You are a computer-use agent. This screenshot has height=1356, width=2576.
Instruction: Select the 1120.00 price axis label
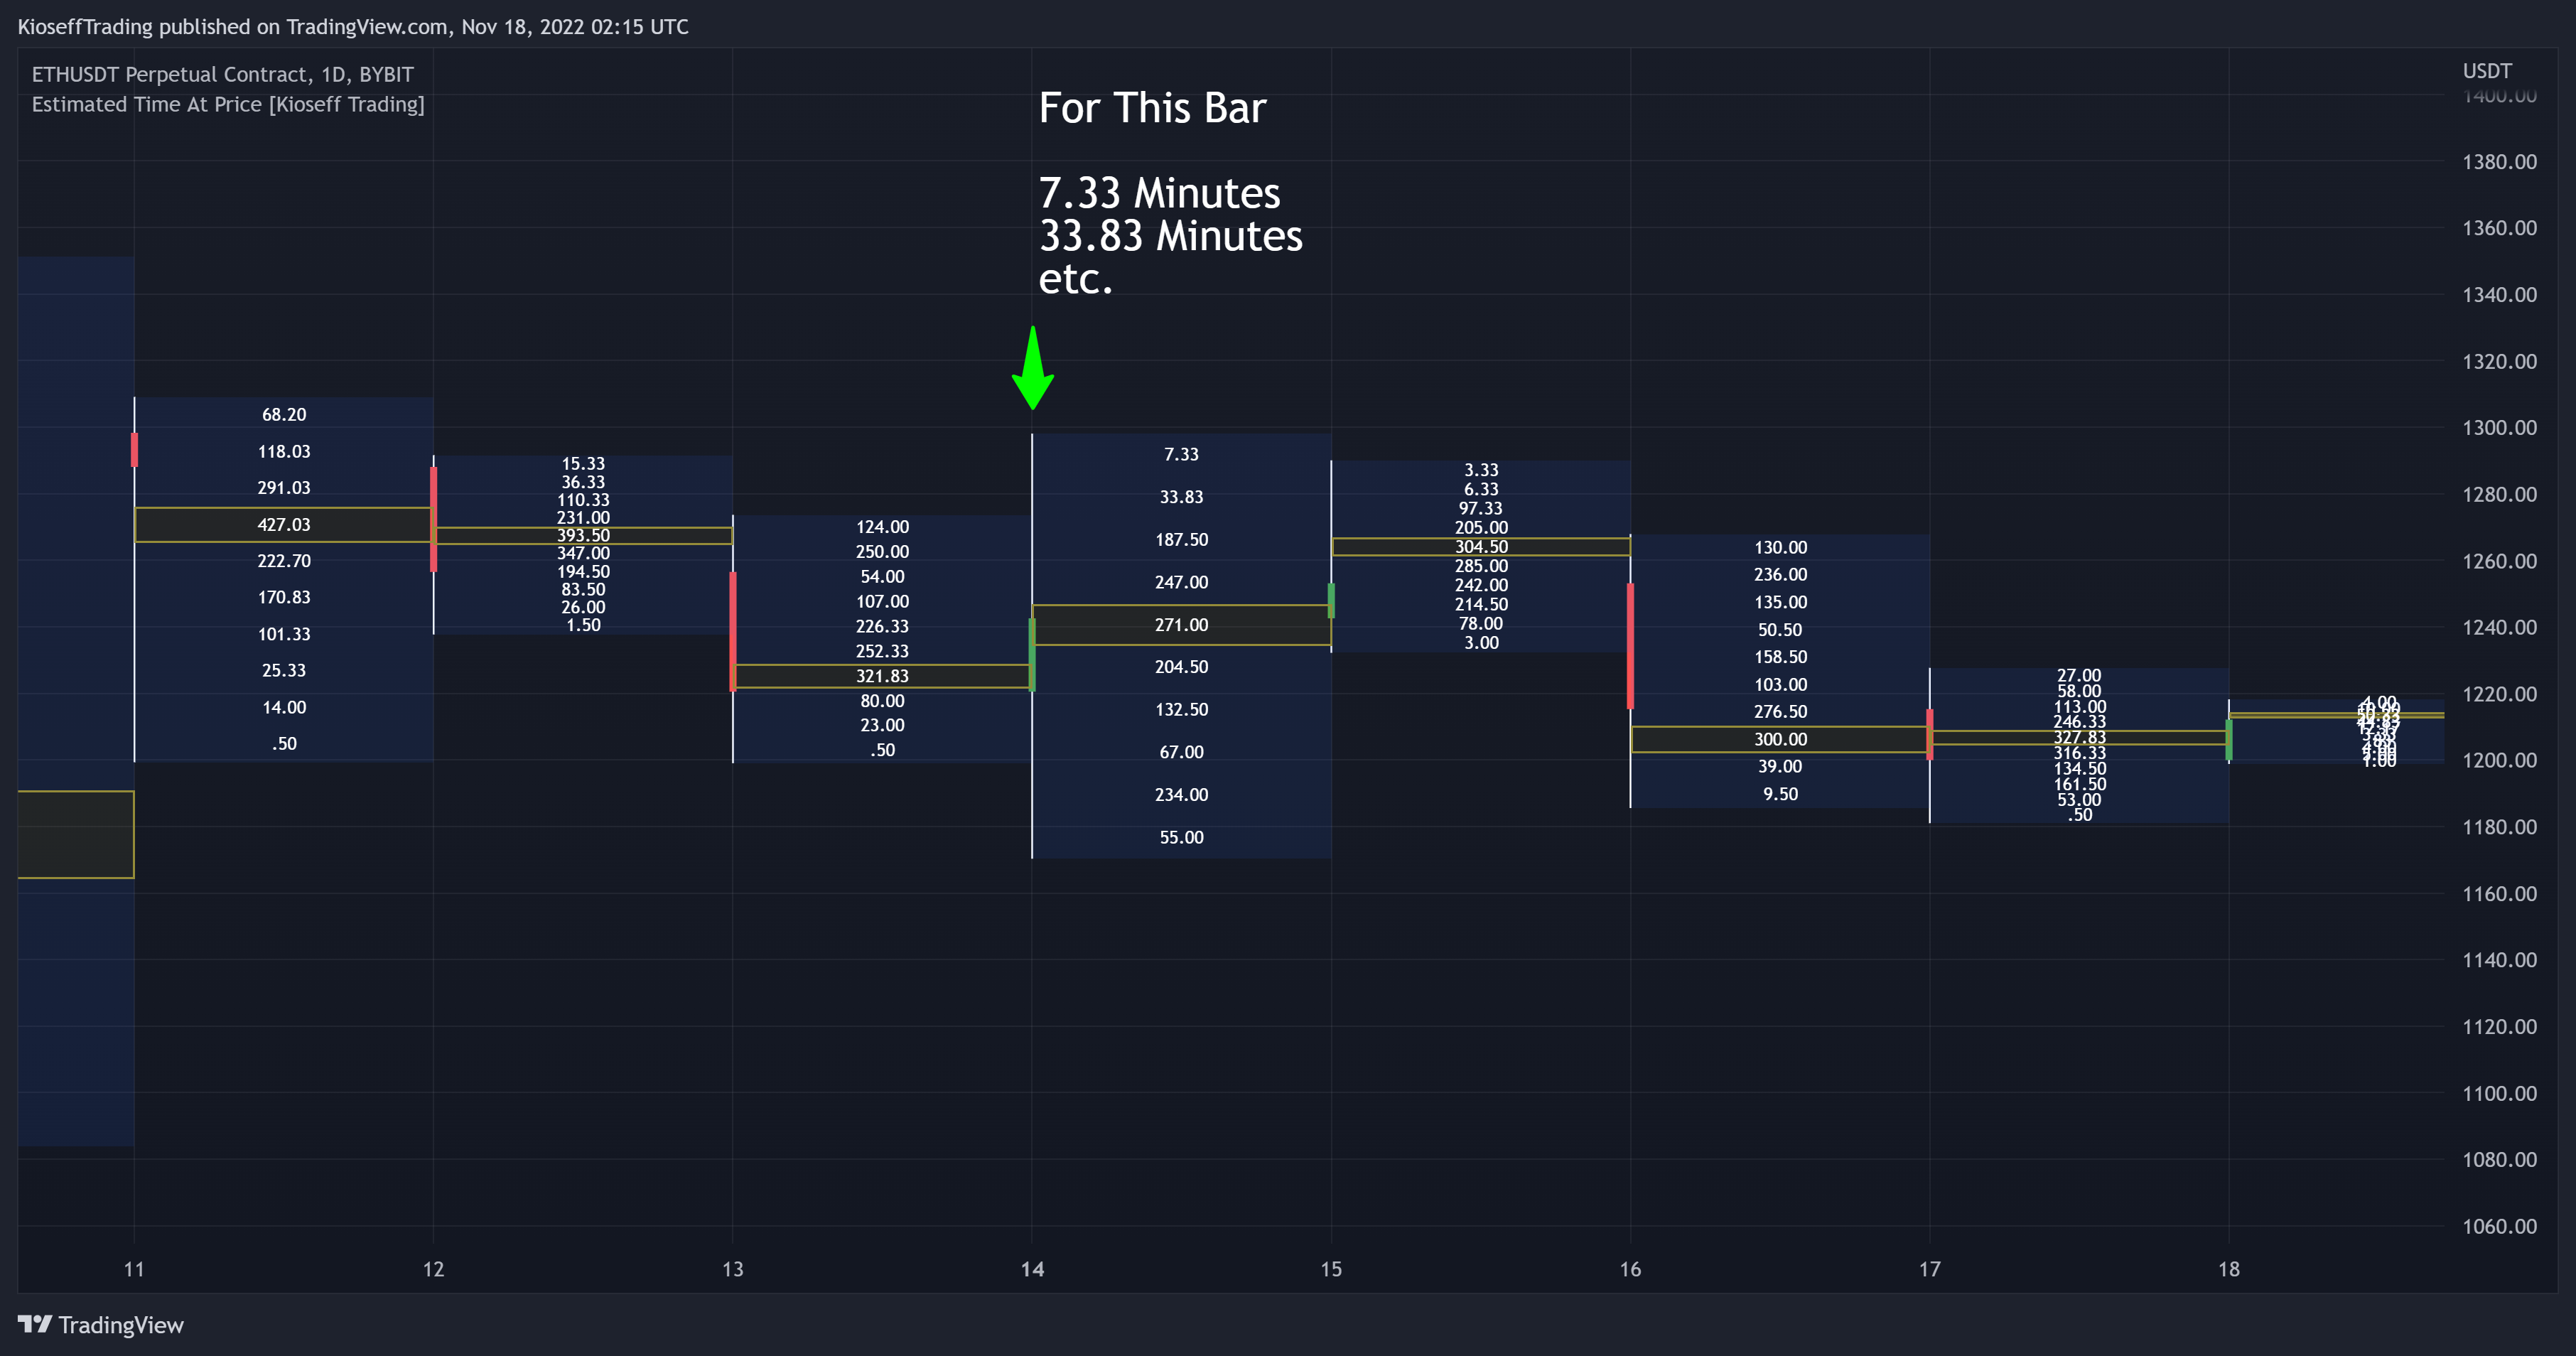coord(2499,1027)
